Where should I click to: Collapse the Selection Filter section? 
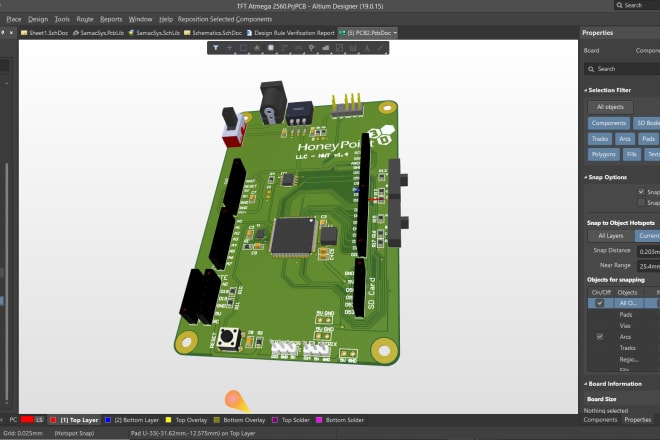[585, 90]
